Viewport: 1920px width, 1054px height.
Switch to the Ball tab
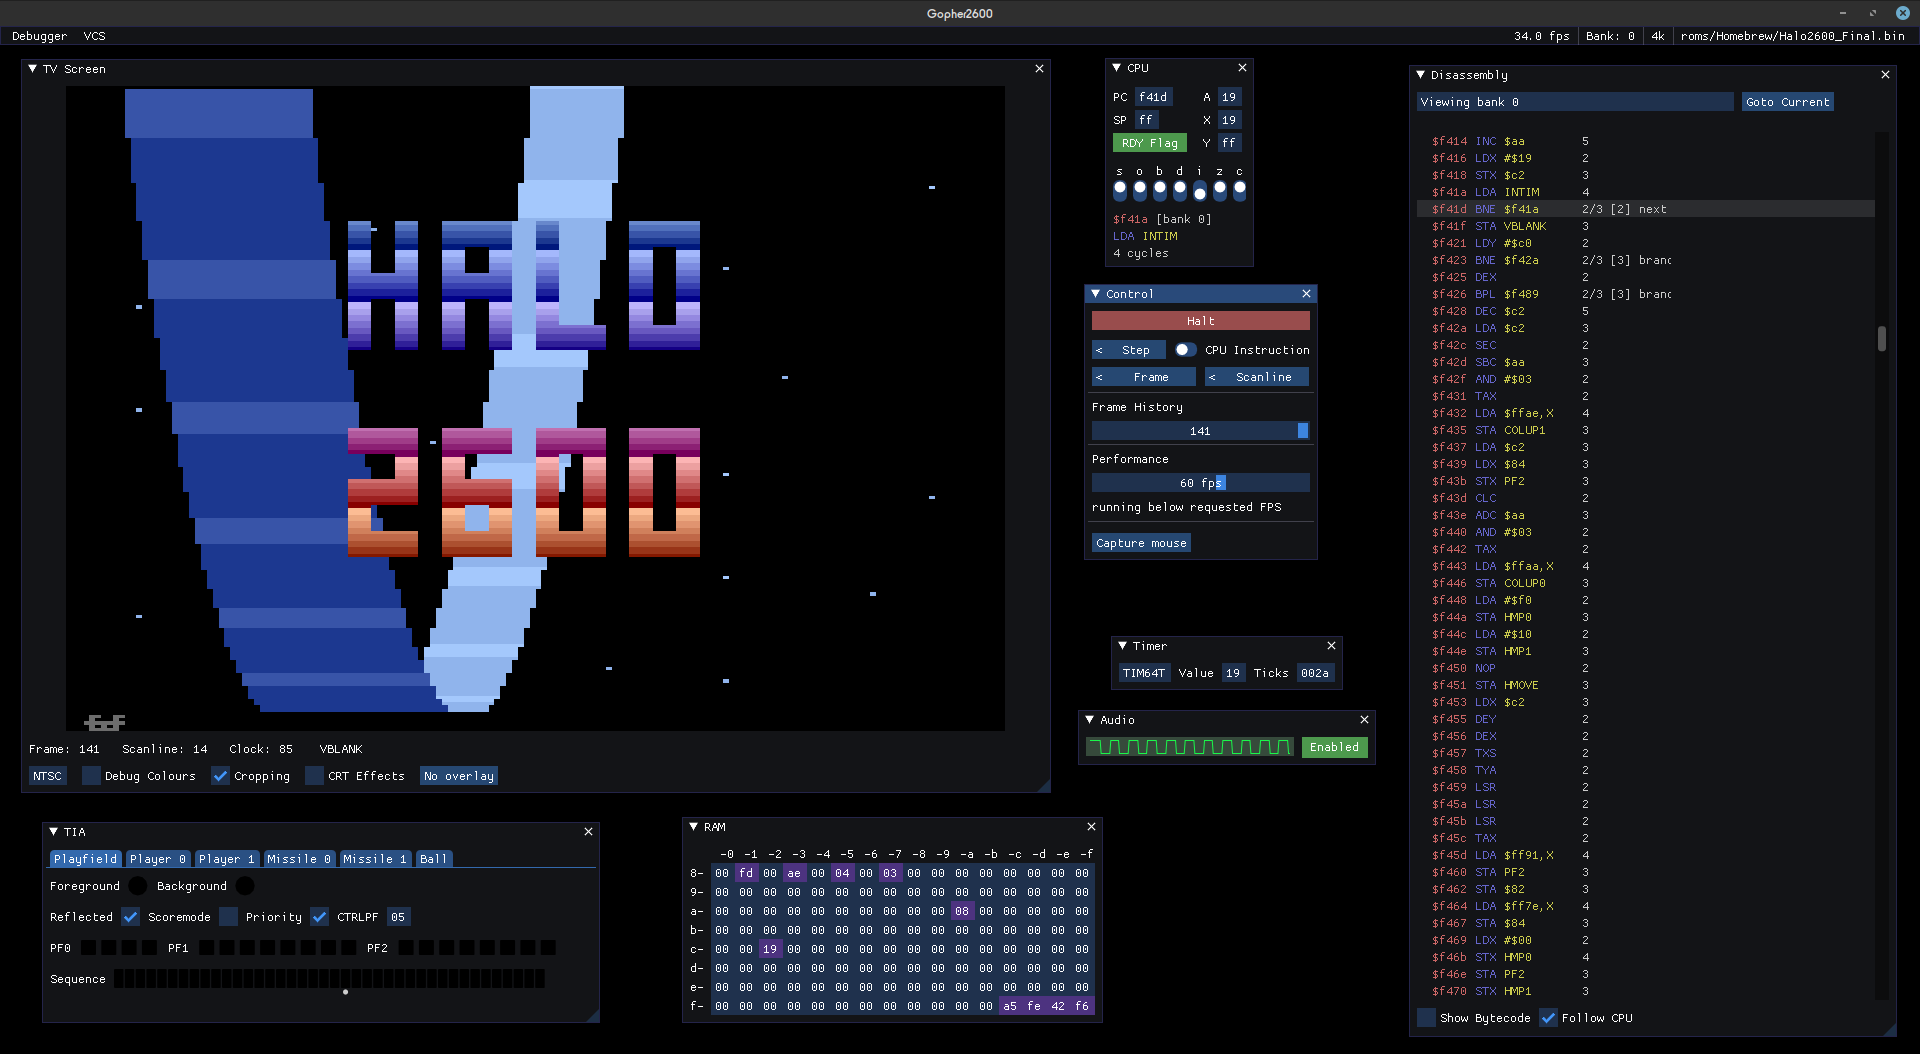[x=433, y=859]
